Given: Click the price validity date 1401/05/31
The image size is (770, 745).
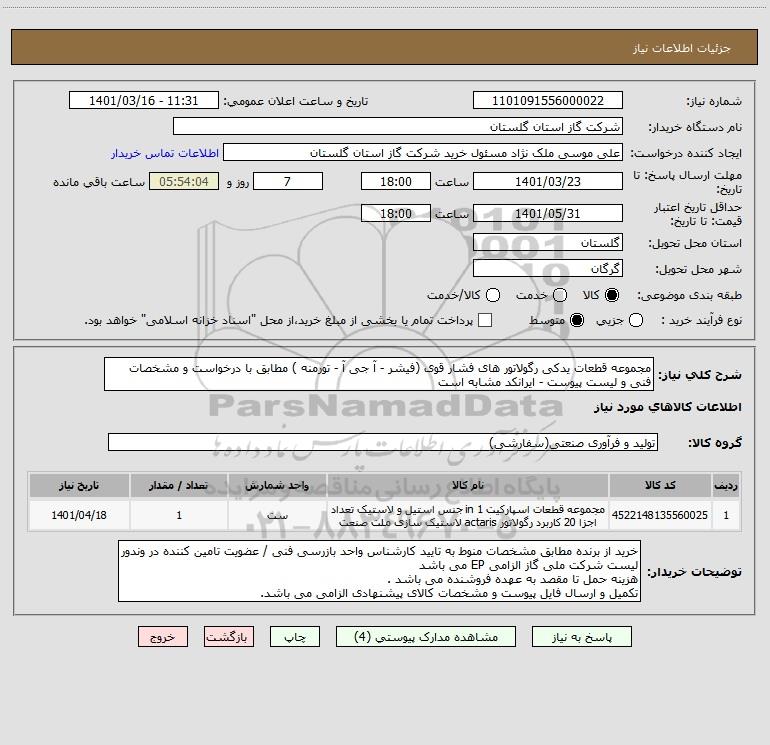Looking at the screenshot, I should [x=548, y=214].
